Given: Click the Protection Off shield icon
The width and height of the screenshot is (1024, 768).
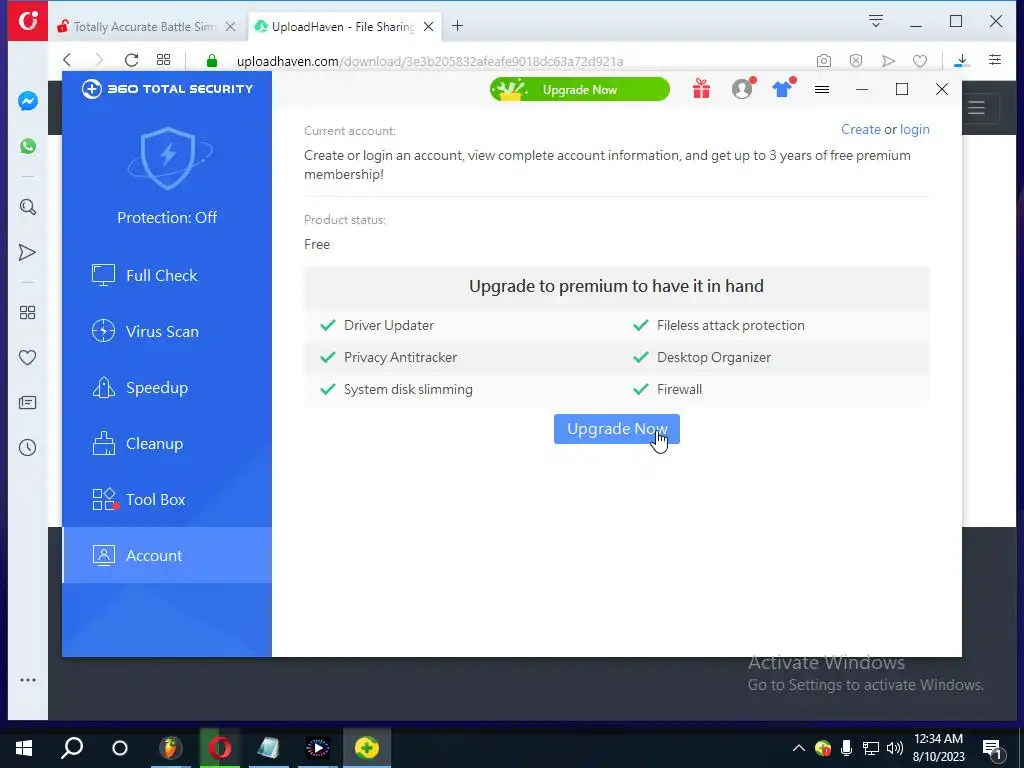Looking at the screenshot, I should coord(168,158).
